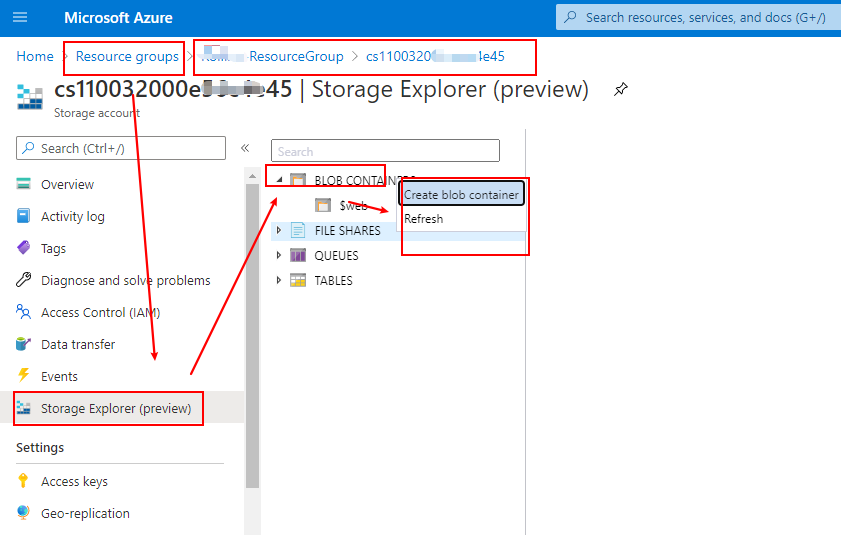The height and width of the screenshot is (535, 841).
Task: Select the BLOB CONTAINERS tree item
Action: [365, 180]
